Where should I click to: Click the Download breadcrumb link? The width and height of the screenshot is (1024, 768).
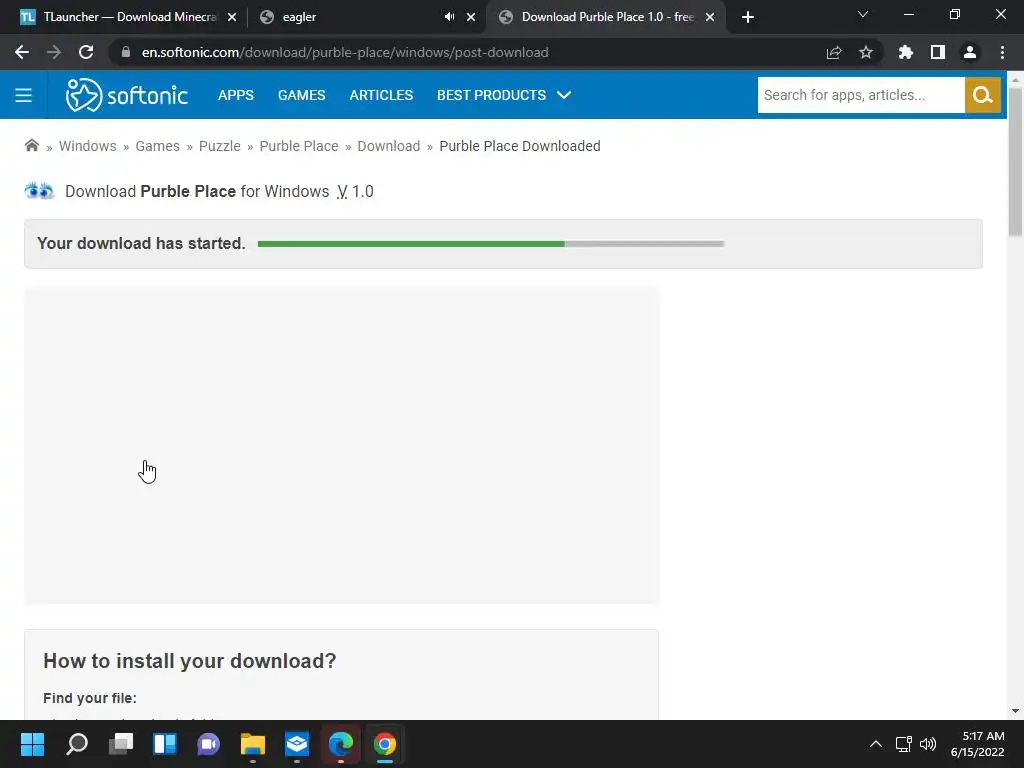click(x=389, y=146)
